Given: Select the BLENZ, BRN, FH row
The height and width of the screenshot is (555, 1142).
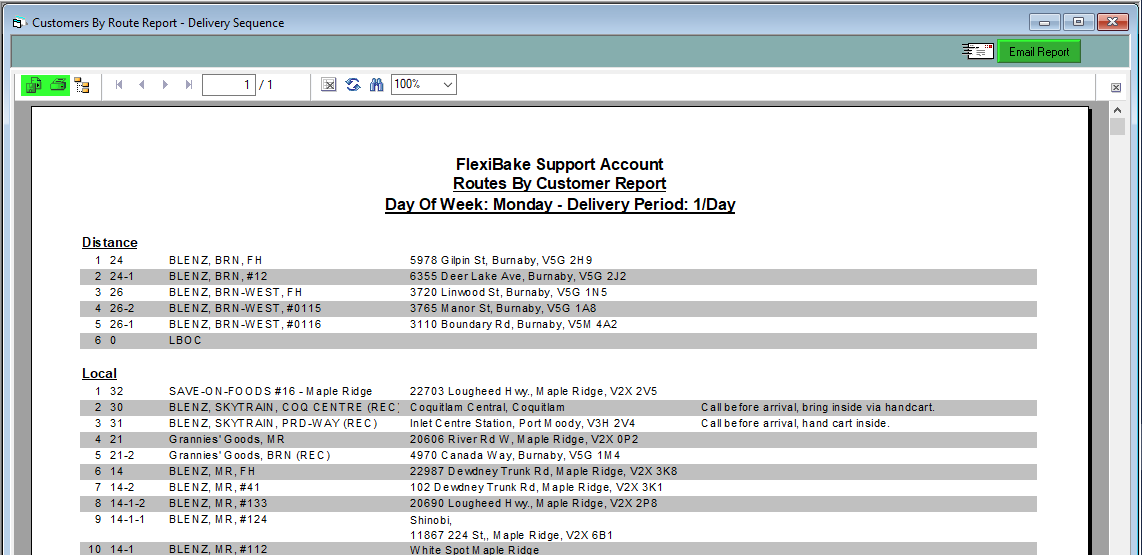Looking at the screenshot, I should point(558,260).
